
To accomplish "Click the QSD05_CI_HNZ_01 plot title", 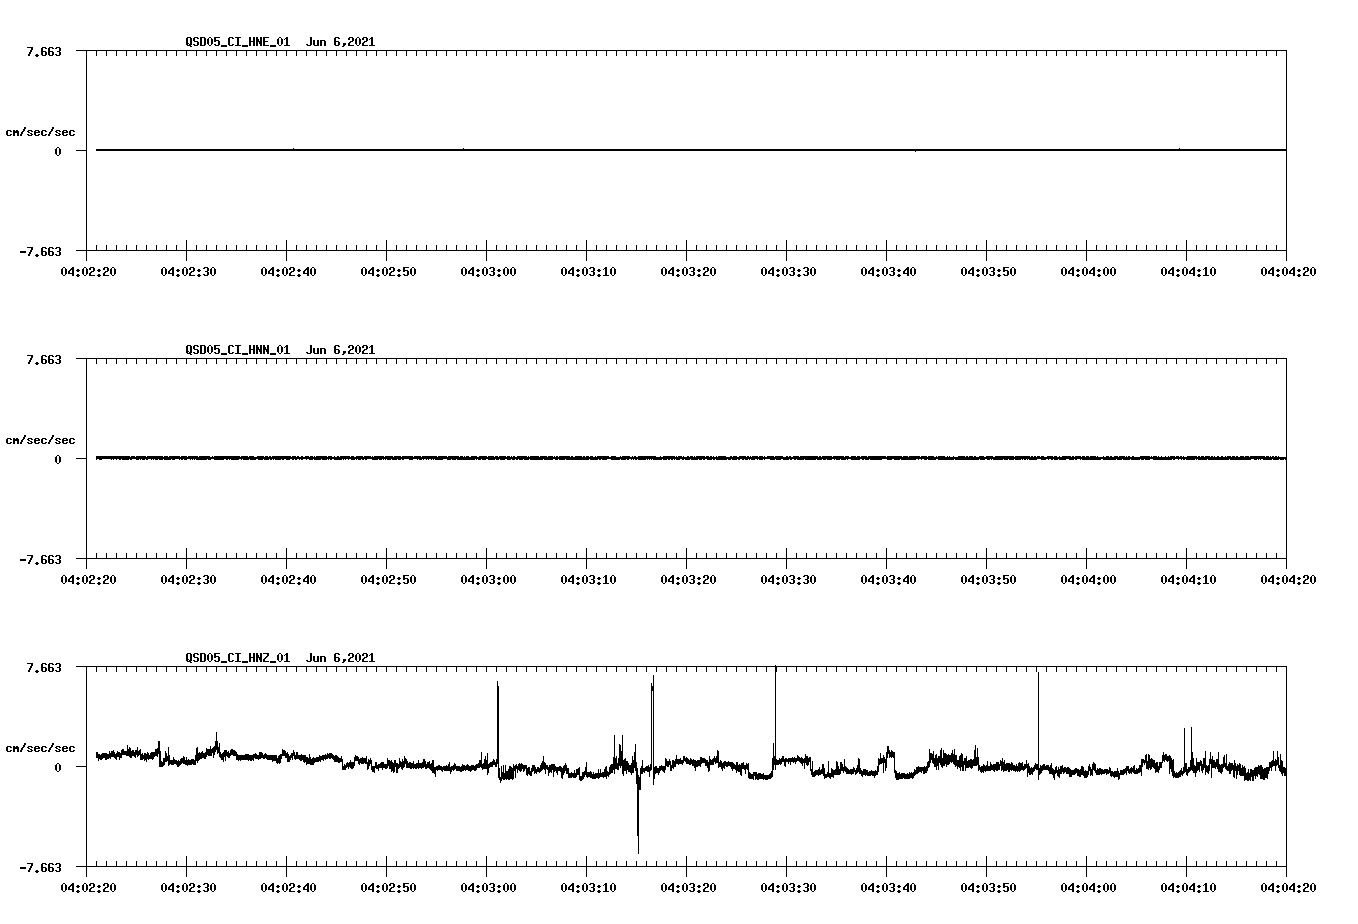I will [x=280, y=658].
